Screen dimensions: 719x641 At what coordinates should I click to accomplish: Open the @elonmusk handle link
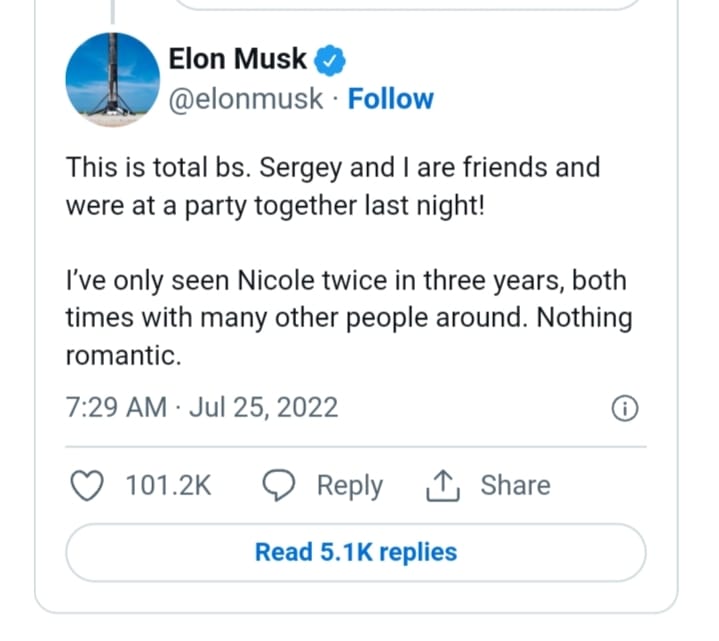[246, 99]
